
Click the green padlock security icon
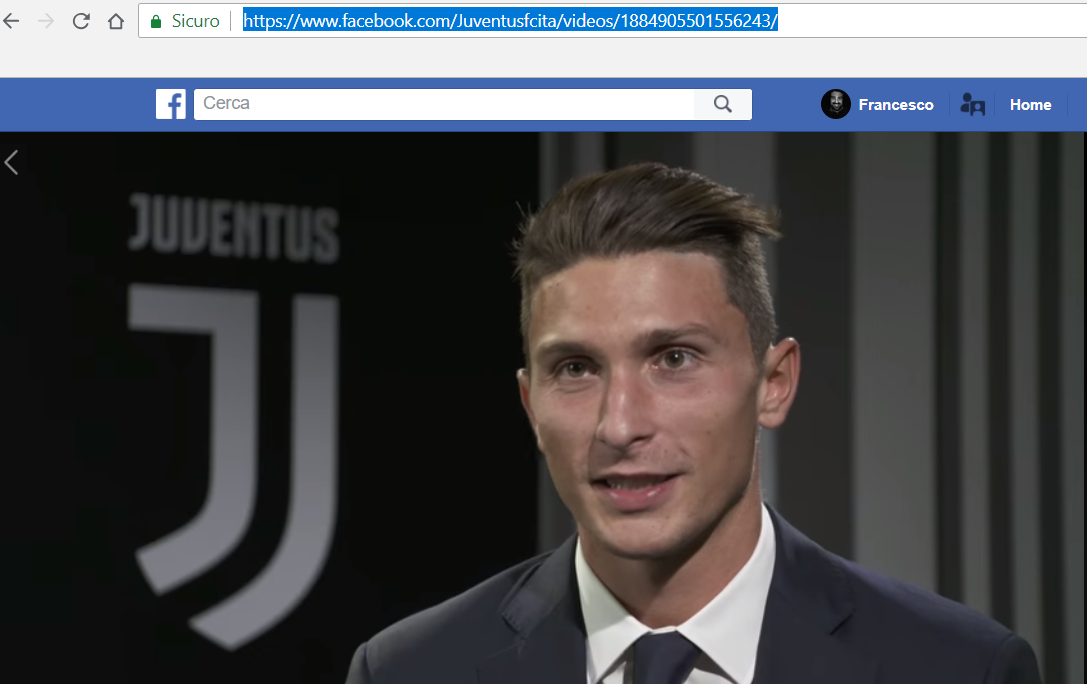[155, 21]
